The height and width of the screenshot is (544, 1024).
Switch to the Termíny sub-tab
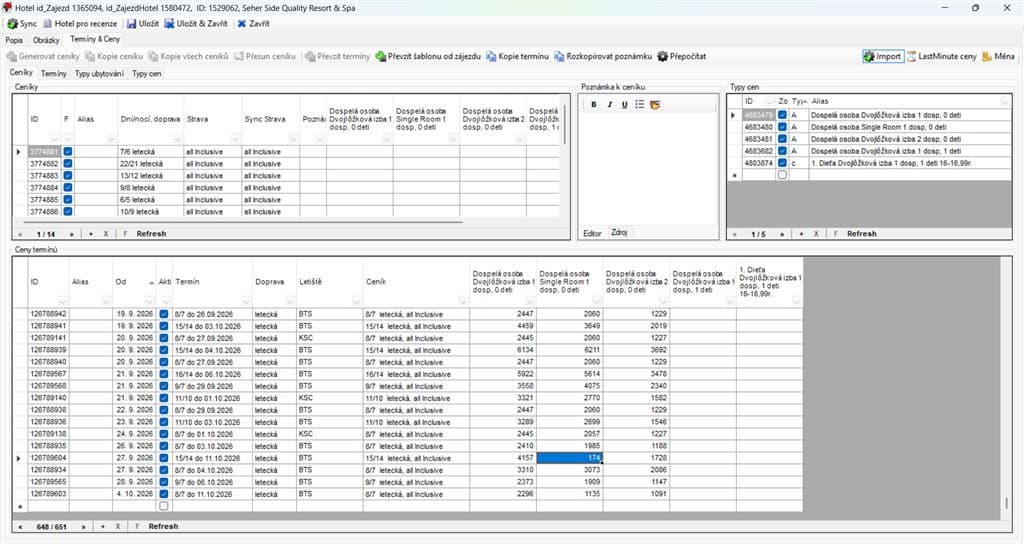point(54,74)
